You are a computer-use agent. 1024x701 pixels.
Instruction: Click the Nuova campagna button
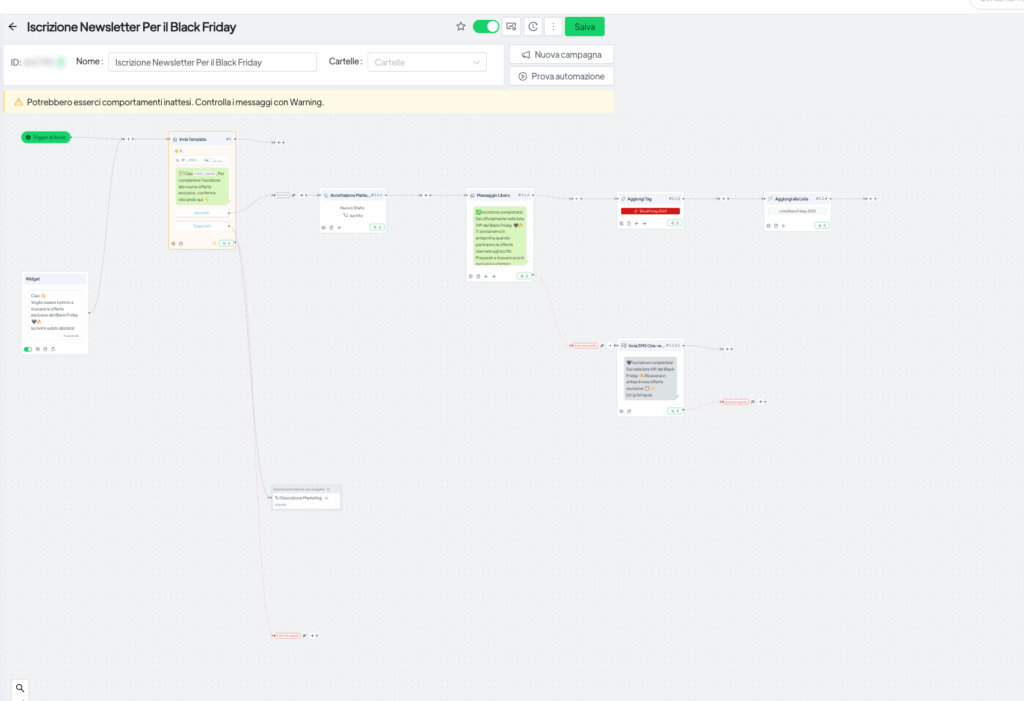[x=561, y=54]
